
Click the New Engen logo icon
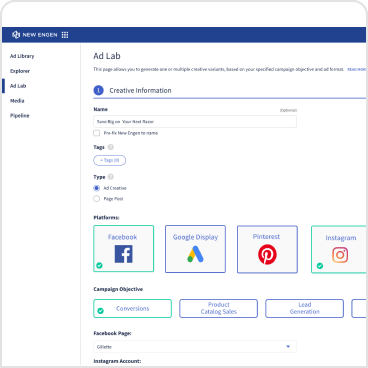tap(16, 35)
